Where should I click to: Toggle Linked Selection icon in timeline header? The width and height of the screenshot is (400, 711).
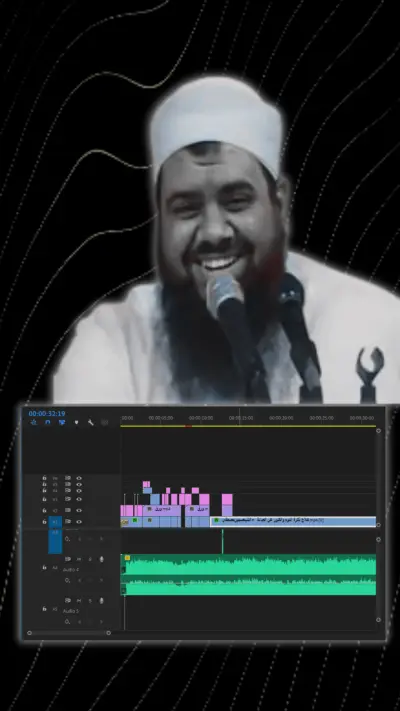coord(62,422)
